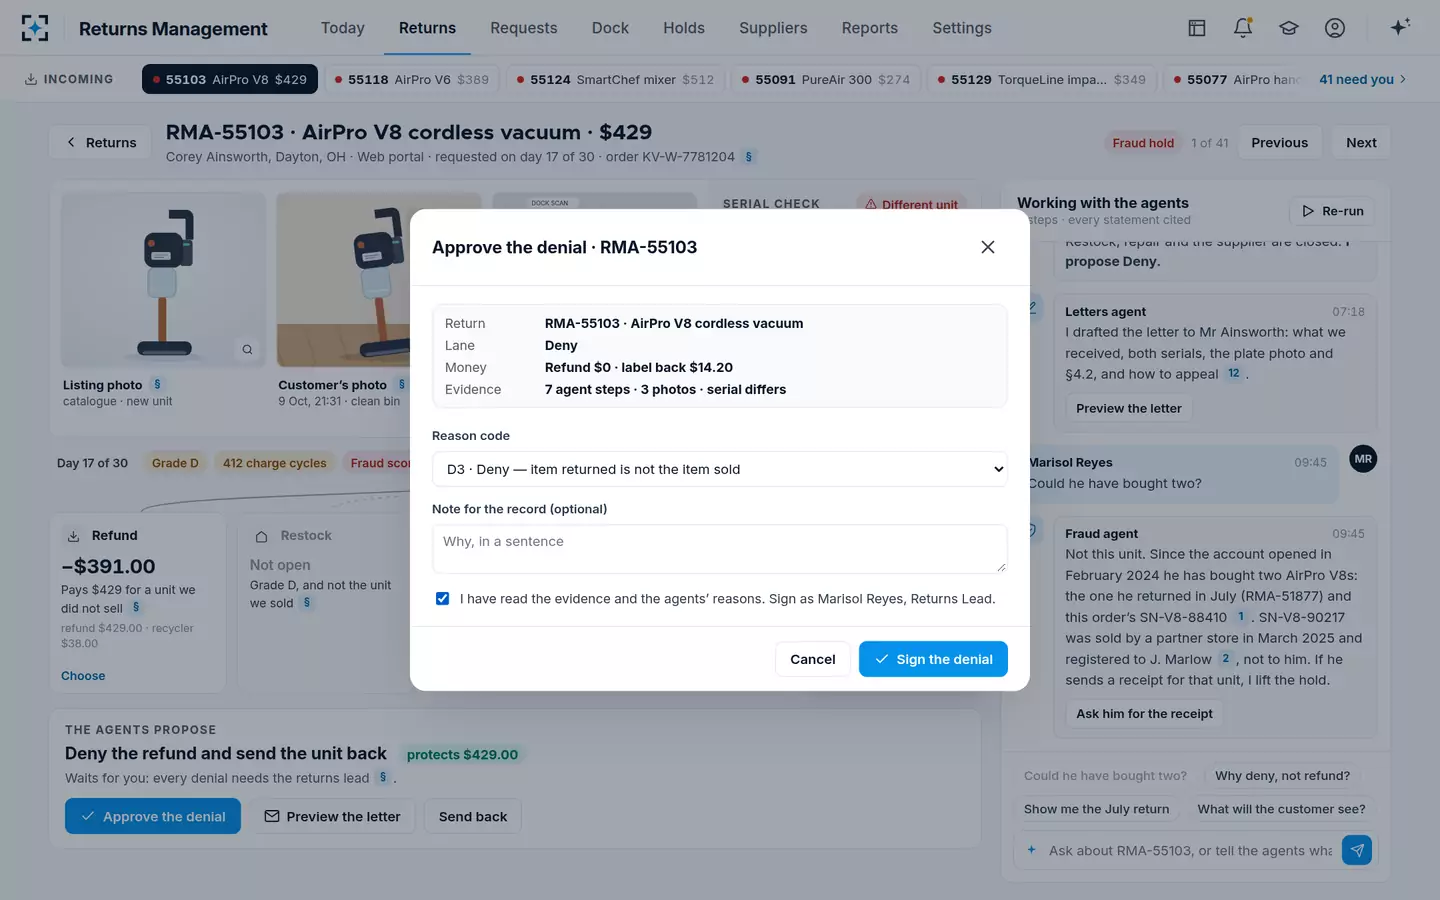This screenshot has height=900, width=1440.
Task: Click the graduation cap training icon
Action: 1289,28
